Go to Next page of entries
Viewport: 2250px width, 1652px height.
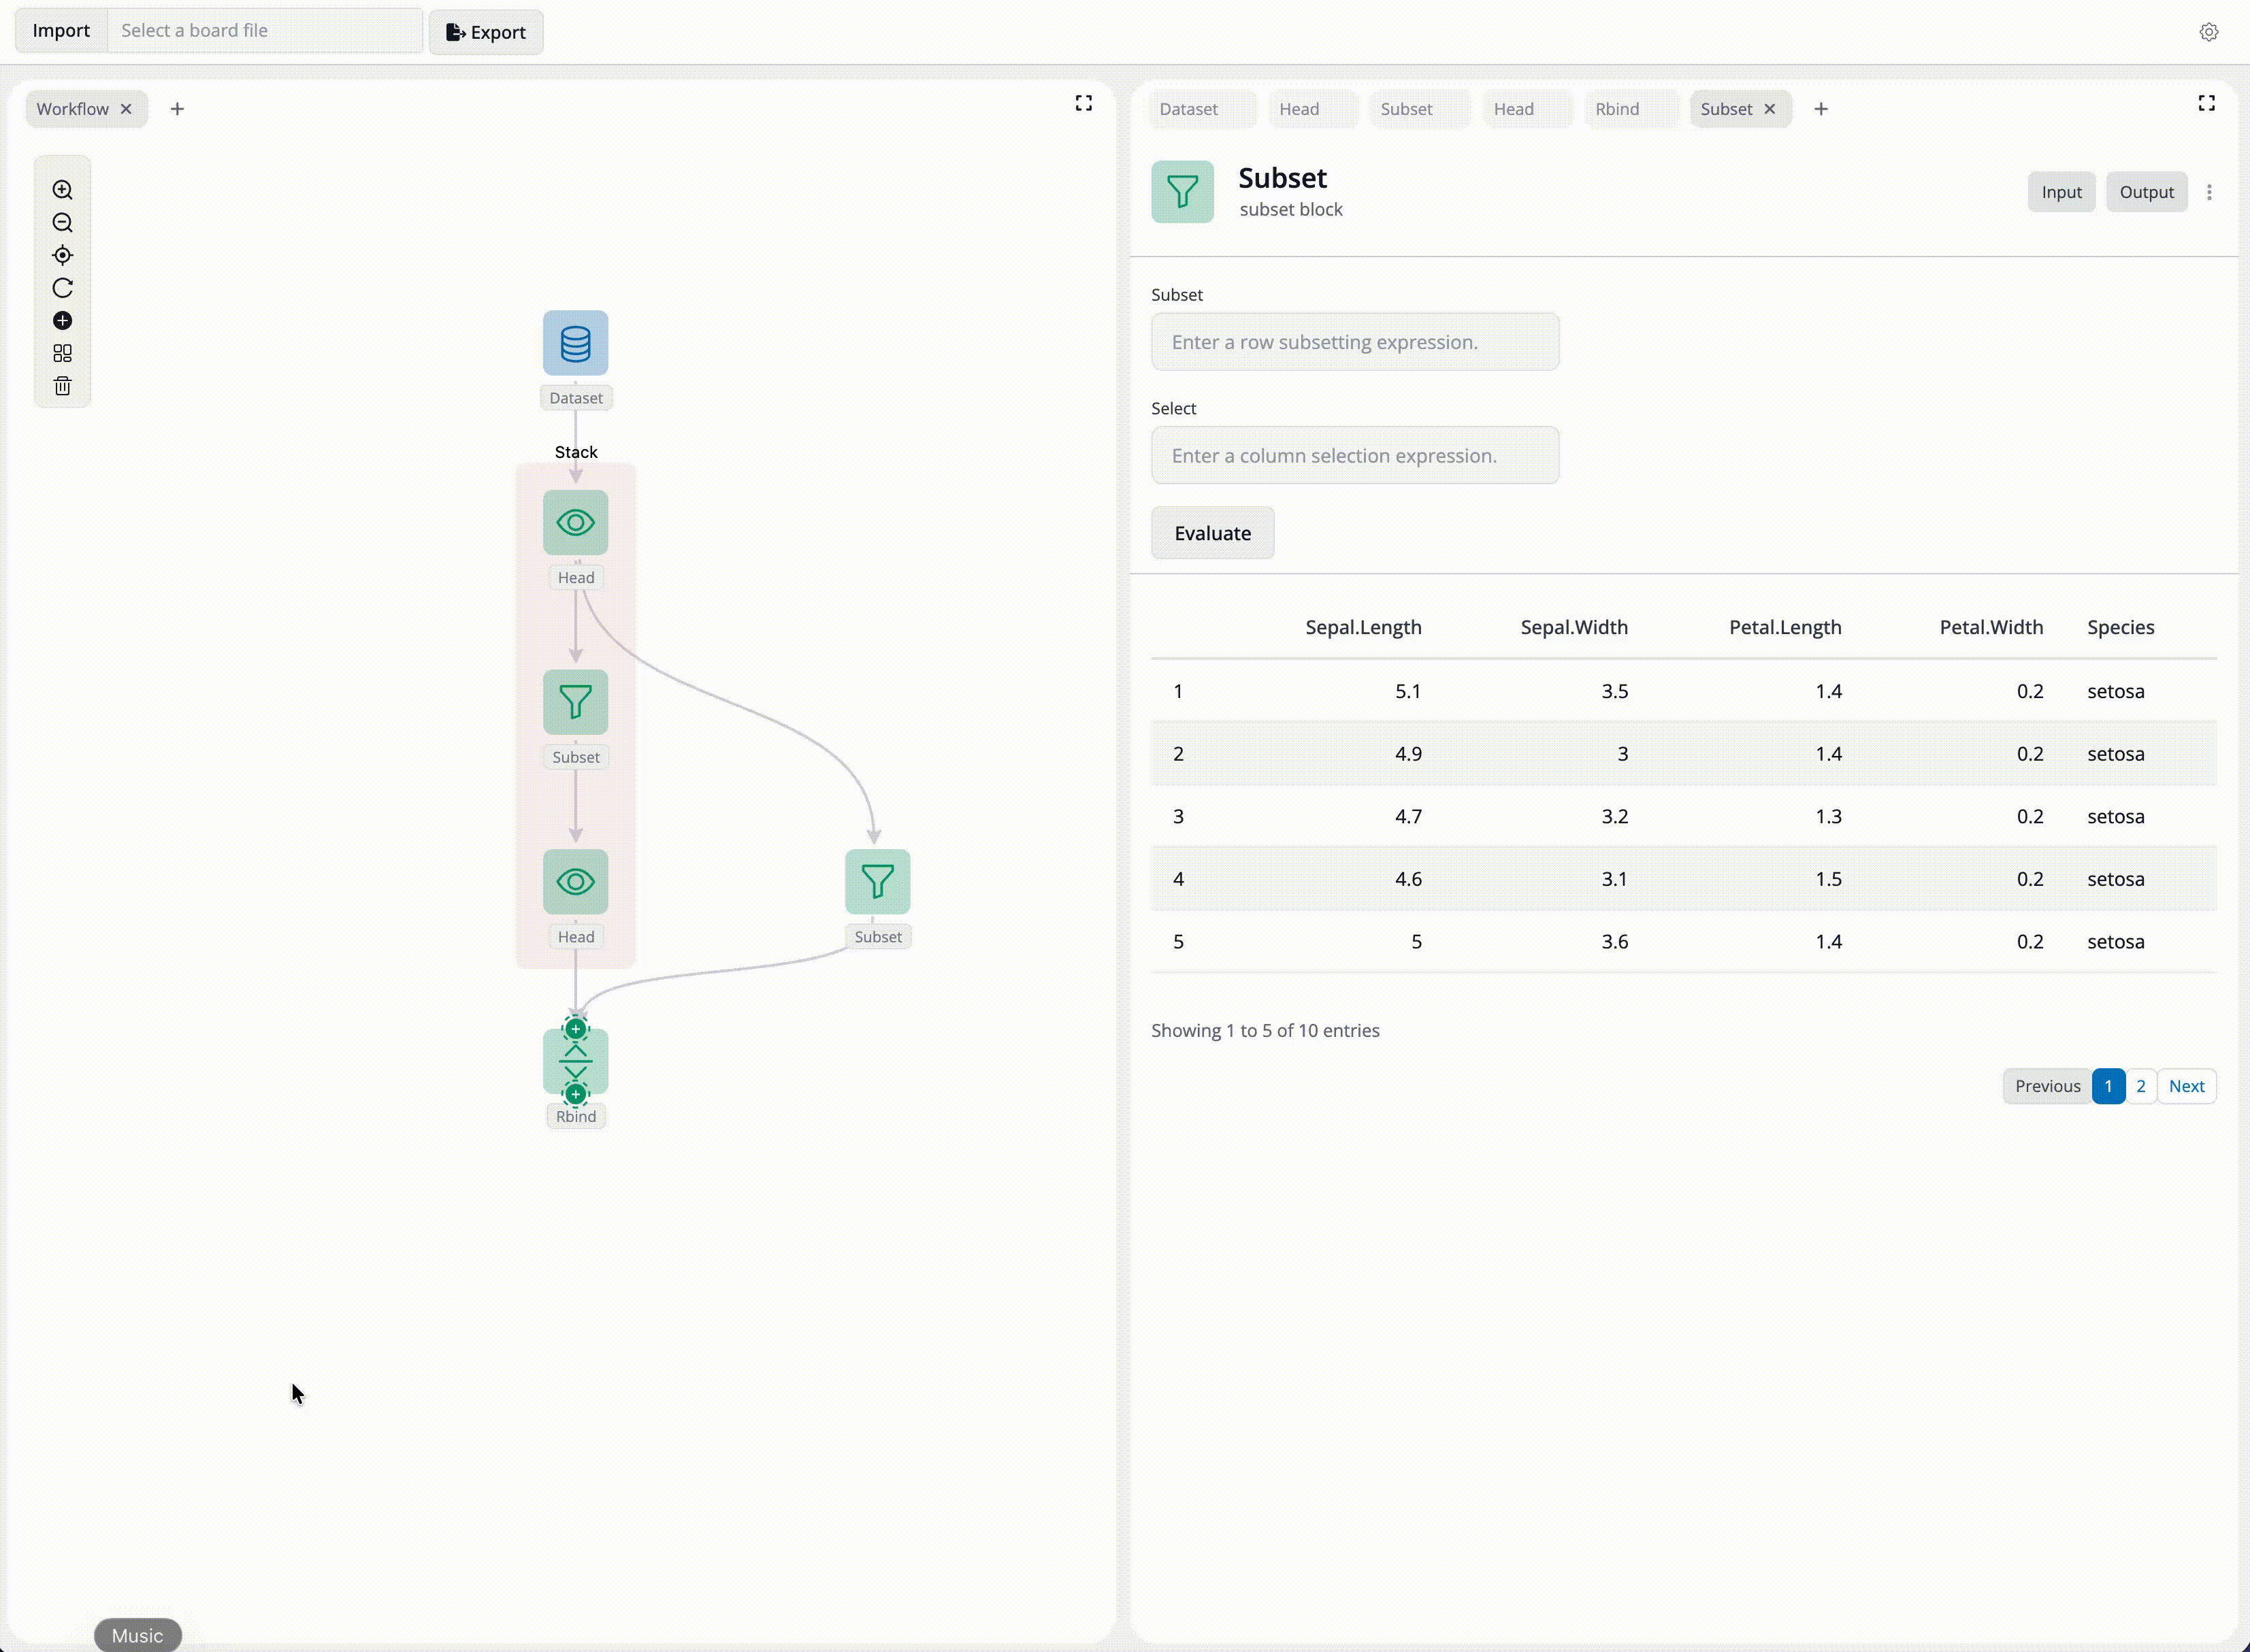coord(2186,1086)
